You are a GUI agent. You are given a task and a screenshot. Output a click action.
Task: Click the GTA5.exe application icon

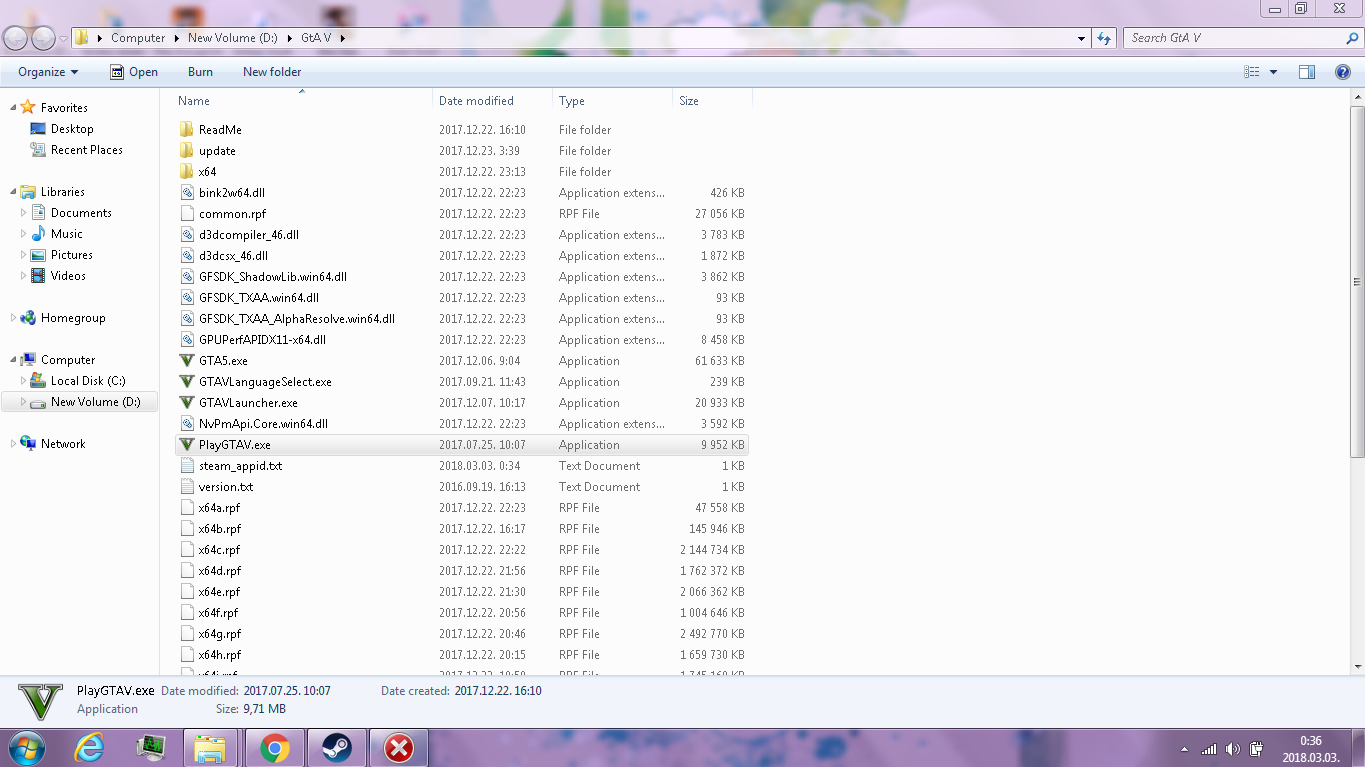pos(186,361)
